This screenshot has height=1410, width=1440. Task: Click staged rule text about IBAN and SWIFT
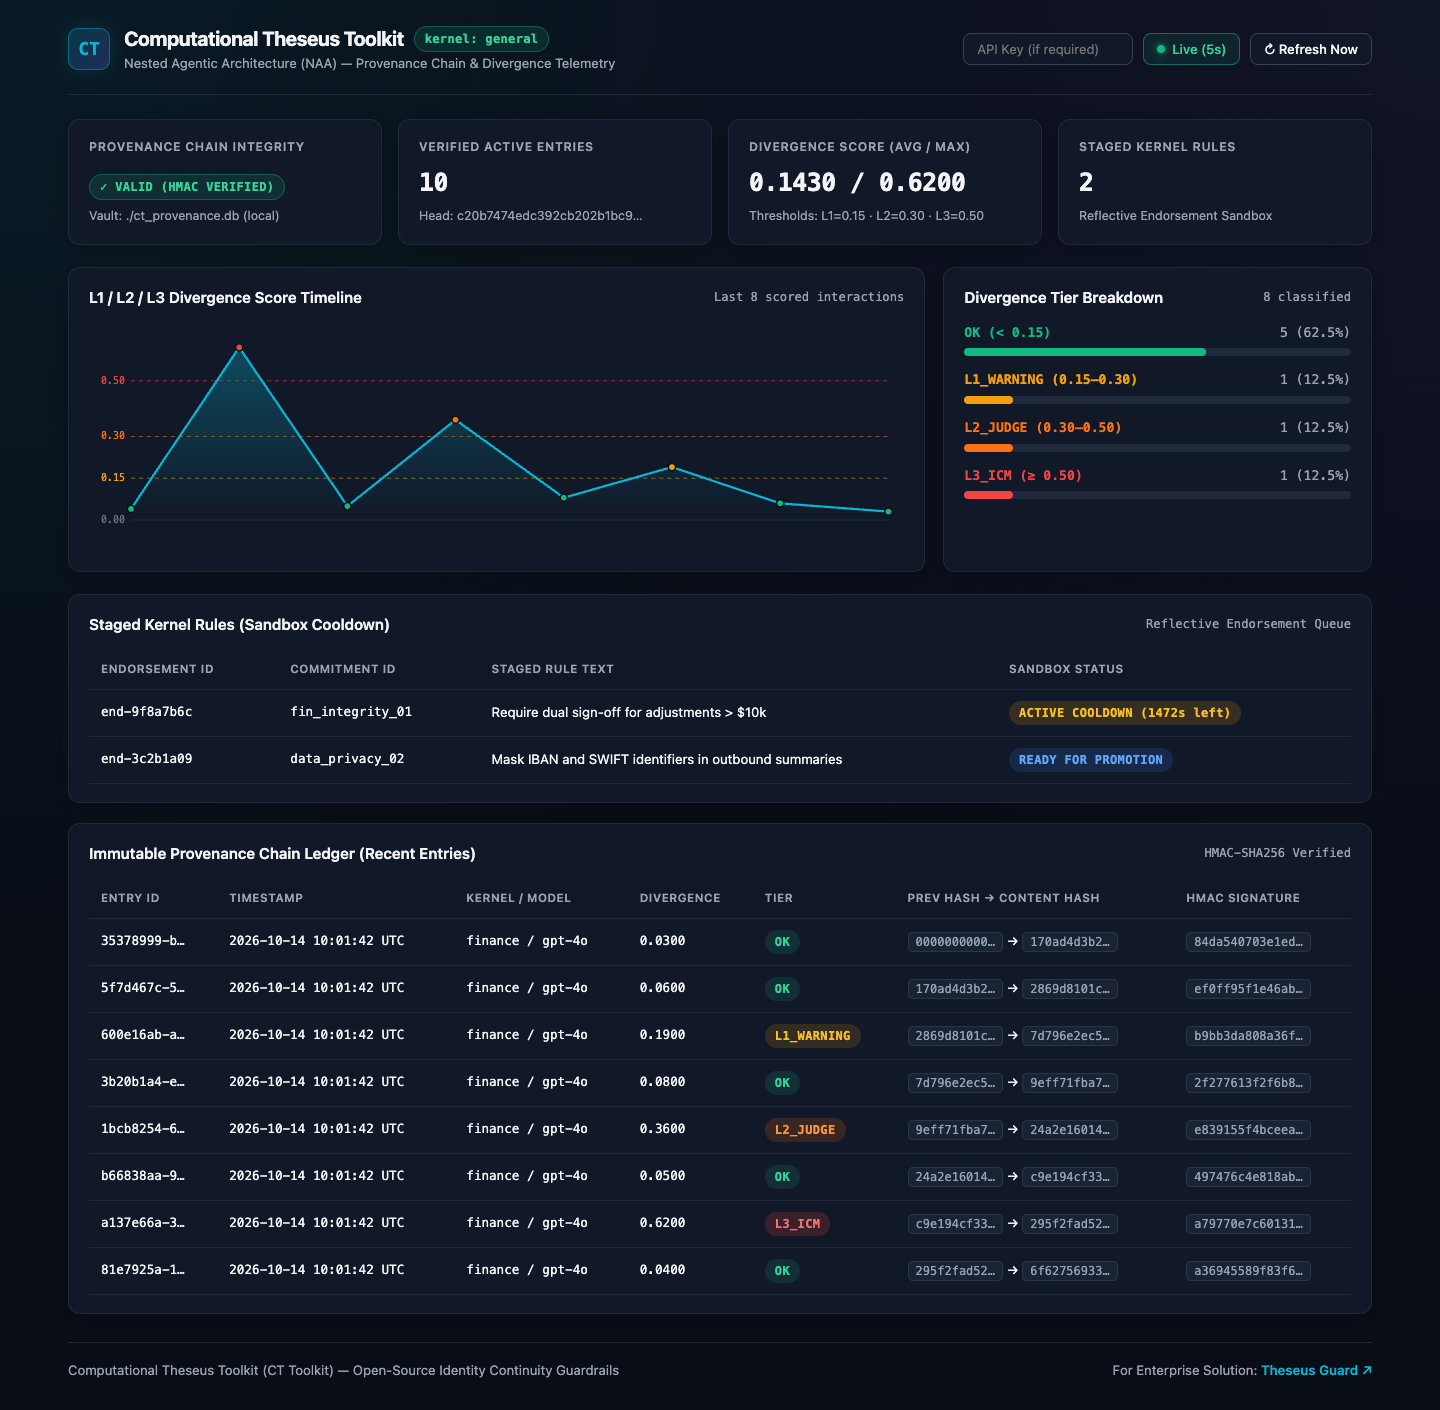[667, 760]
